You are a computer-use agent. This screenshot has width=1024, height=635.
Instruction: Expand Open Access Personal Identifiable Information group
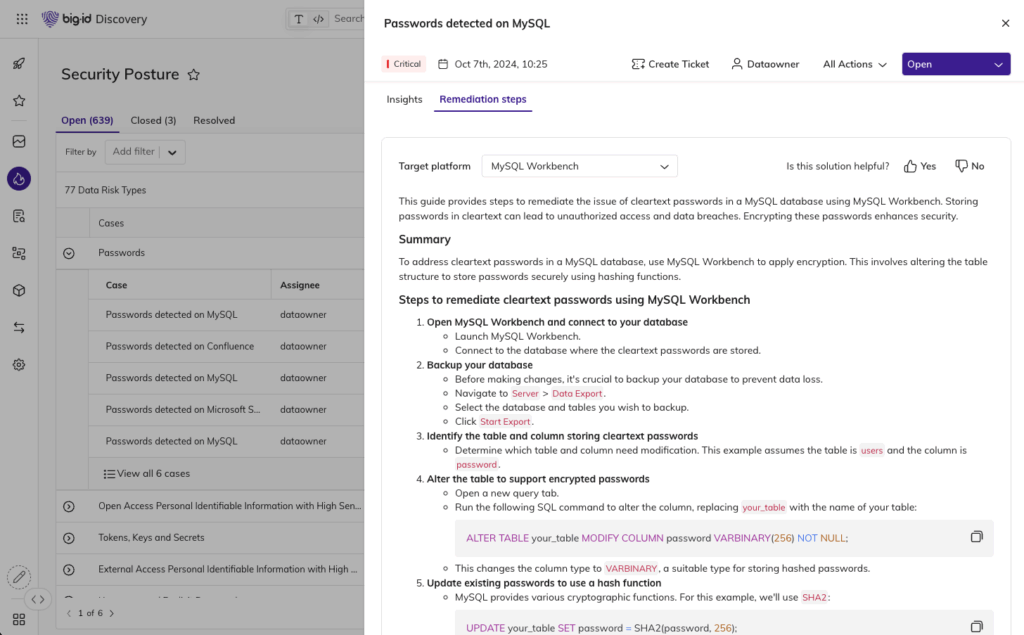pos(69,506)
